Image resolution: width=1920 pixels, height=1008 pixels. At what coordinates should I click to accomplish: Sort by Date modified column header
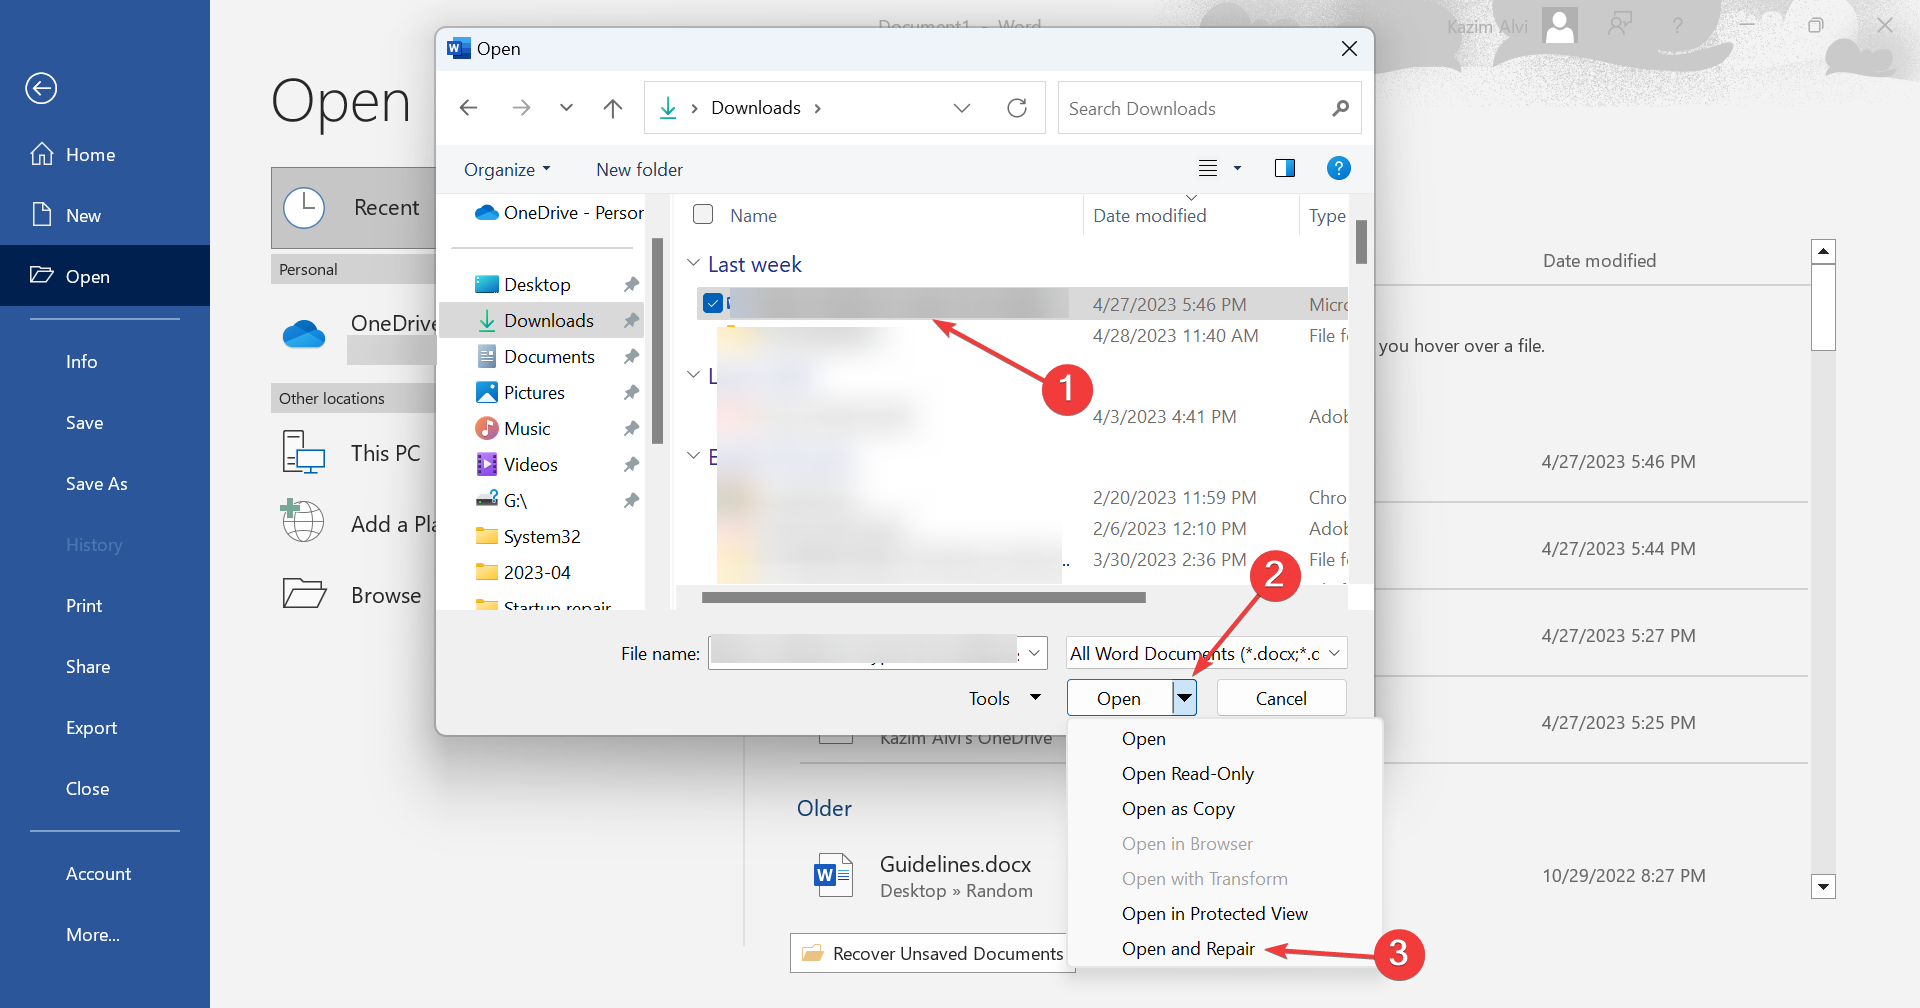[1149, 215]
